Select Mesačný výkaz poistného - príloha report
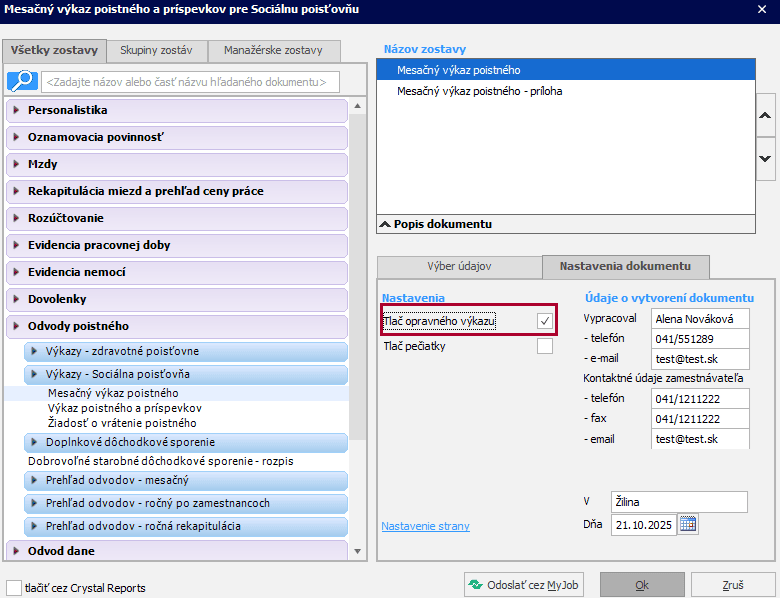Viewport: 780px width, 598px height. click(x=479, y=91)
